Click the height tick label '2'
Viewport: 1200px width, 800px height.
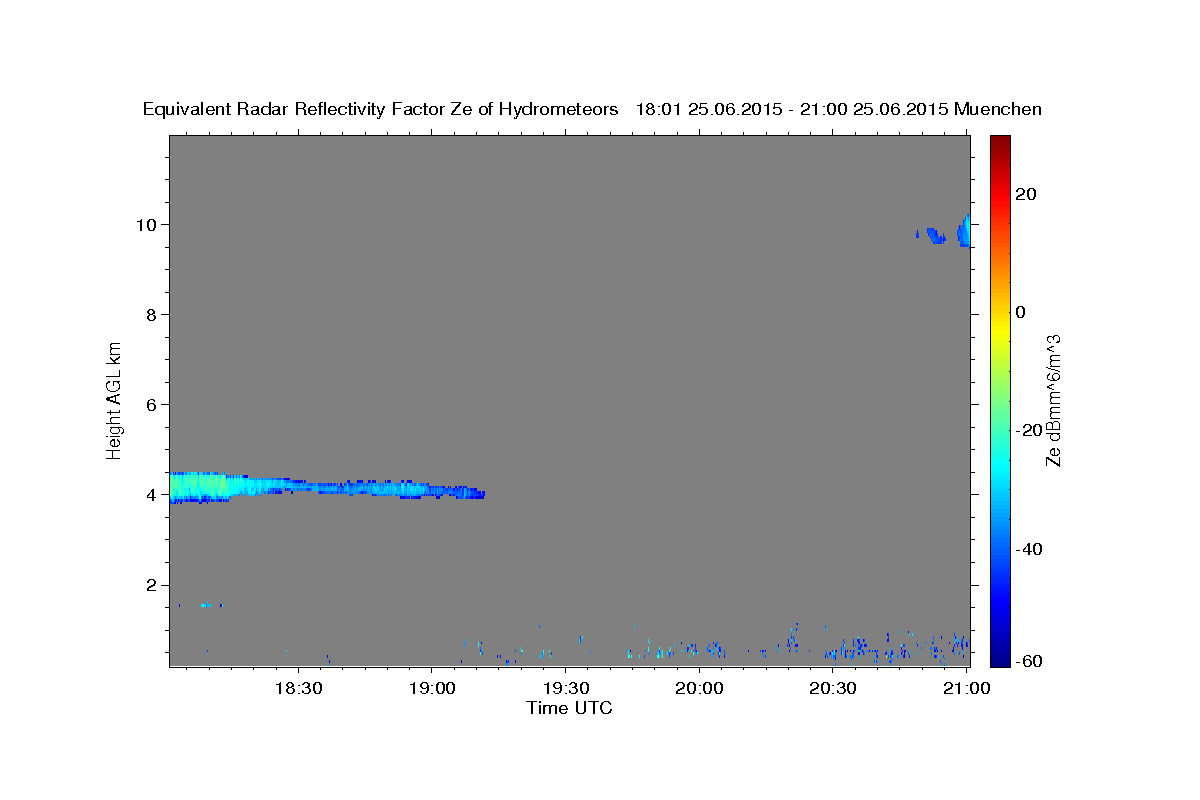tap(153, 585)
